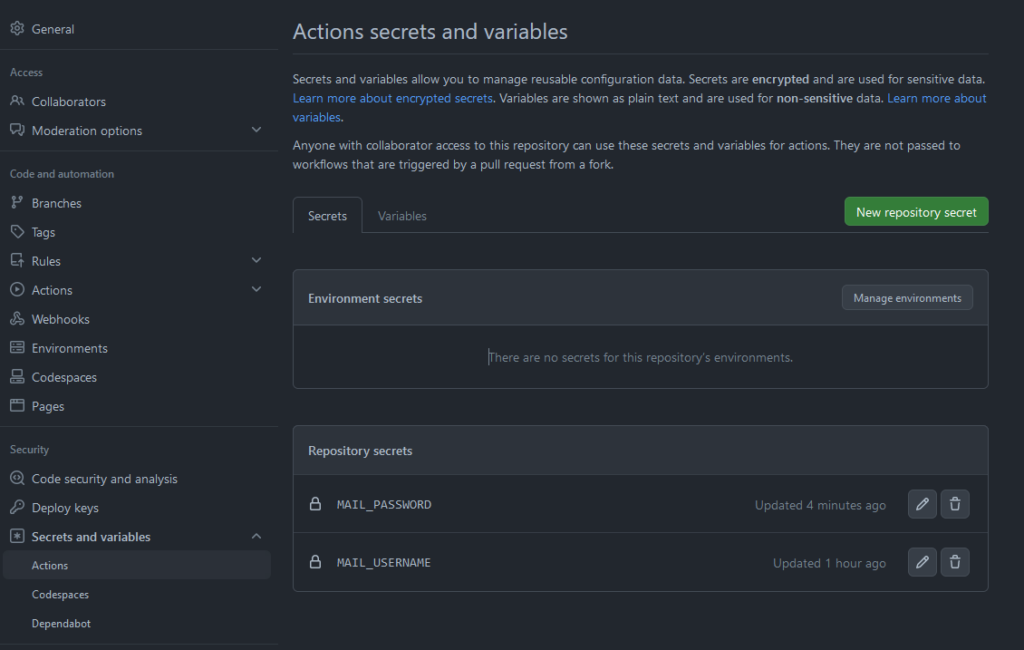The height and width of the screenshot is (650, 1024).
Task: Click the Deploy keys key icon
Action: pos(17,508)
